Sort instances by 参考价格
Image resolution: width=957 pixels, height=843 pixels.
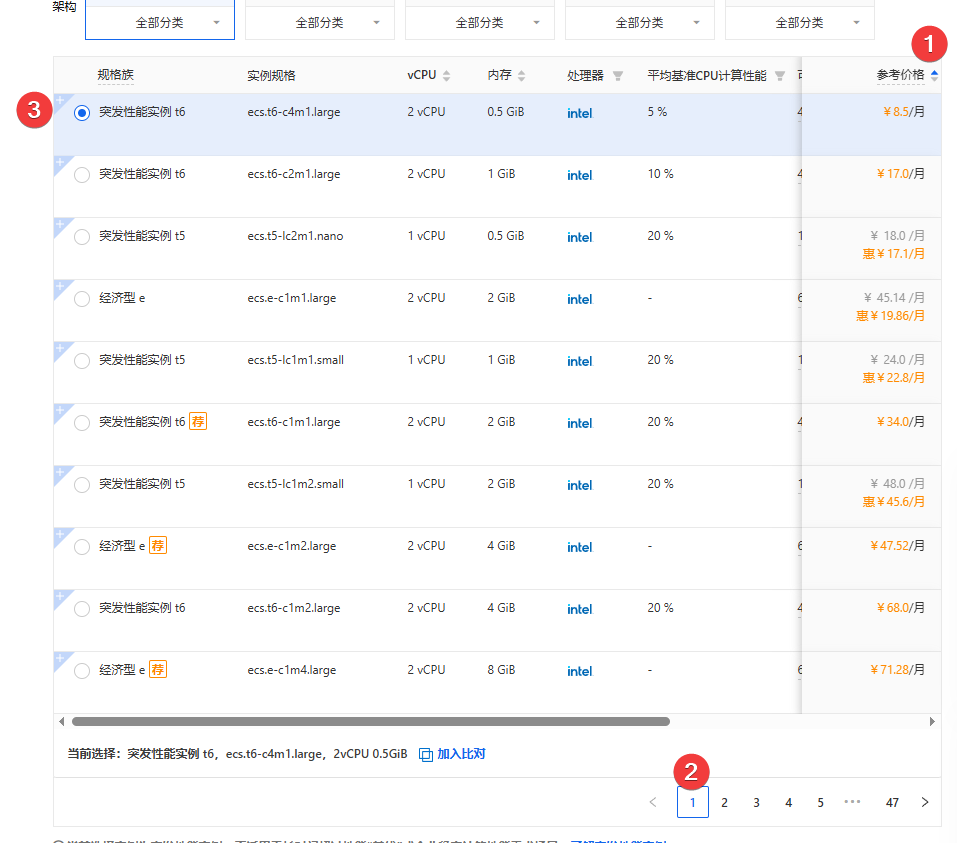pos(934,75)
